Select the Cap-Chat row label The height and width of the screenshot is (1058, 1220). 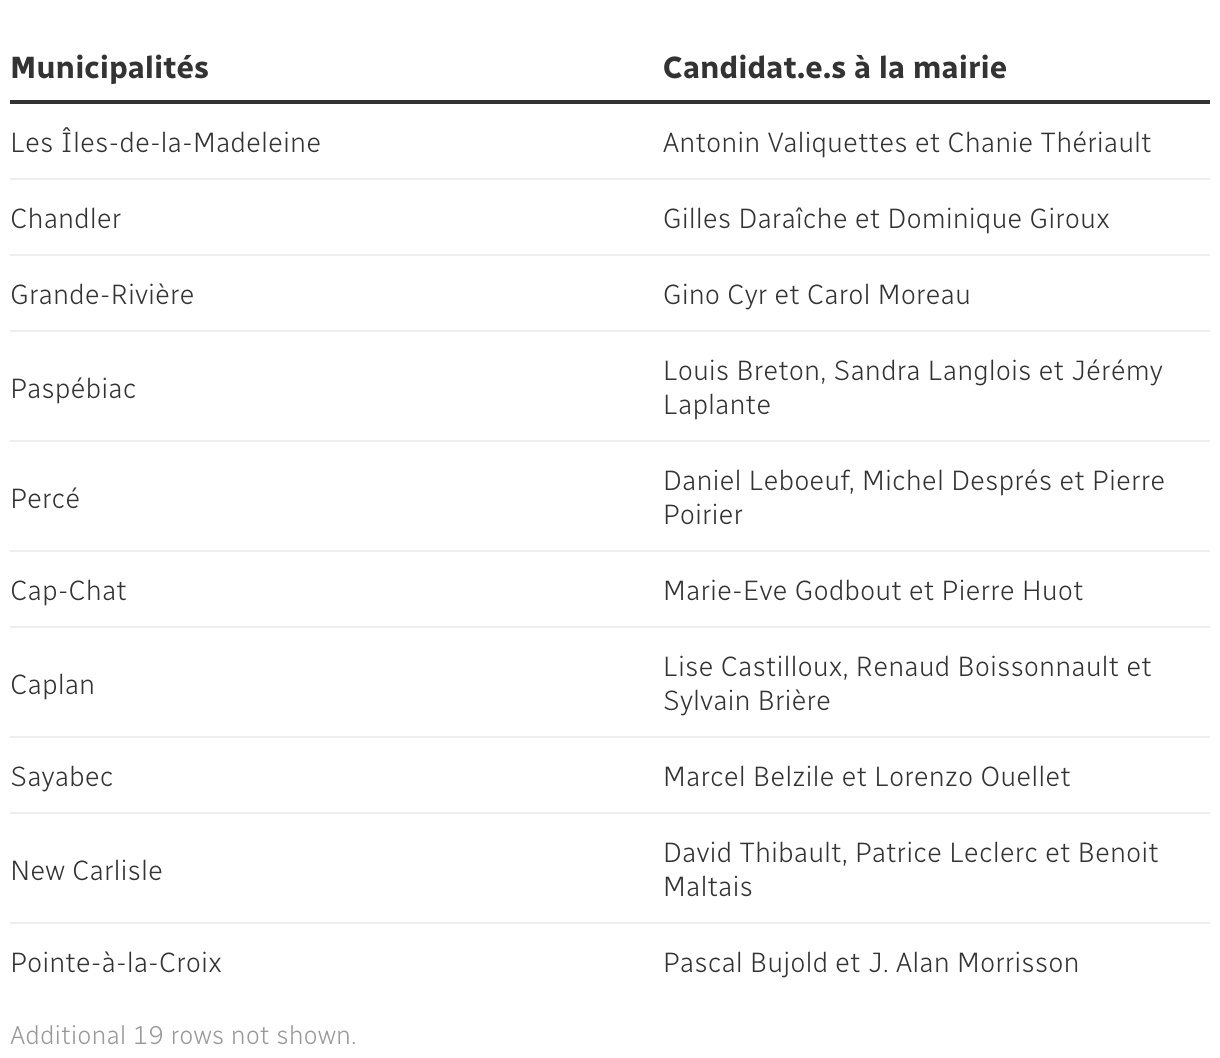tap(69, 591)
